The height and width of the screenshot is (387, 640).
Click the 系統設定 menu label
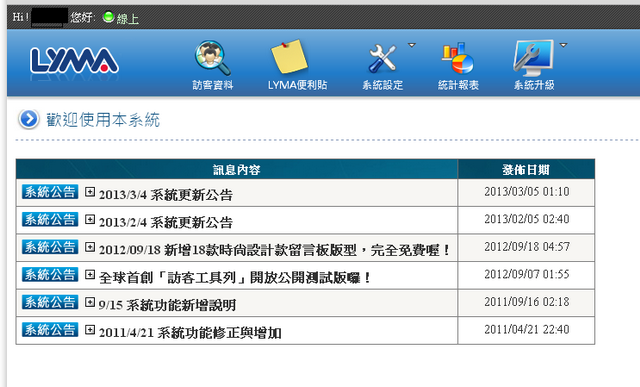(x=382, y=85)
